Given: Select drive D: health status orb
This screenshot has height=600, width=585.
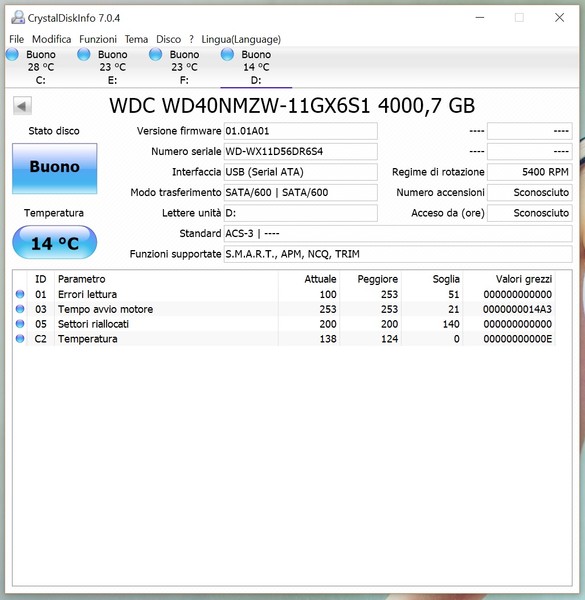Looking at the screenshot, I should [x=227, y=54].
